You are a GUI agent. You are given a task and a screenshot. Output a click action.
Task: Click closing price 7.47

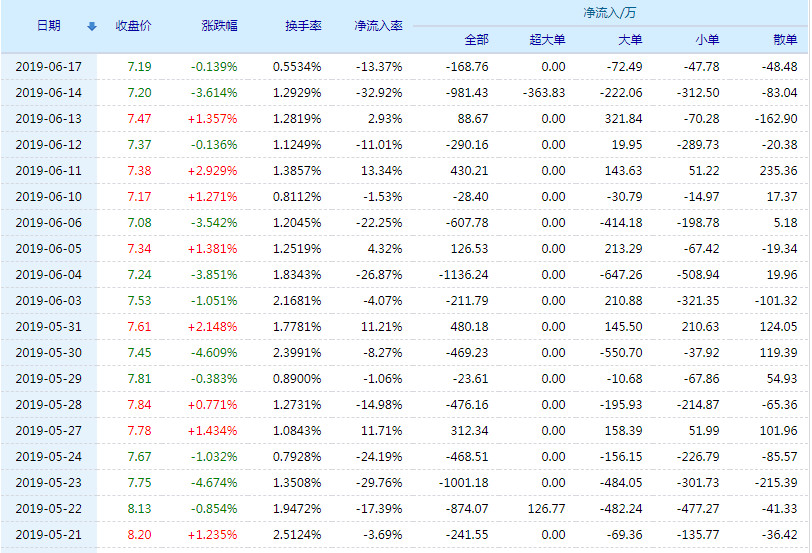tap(139, 119)
